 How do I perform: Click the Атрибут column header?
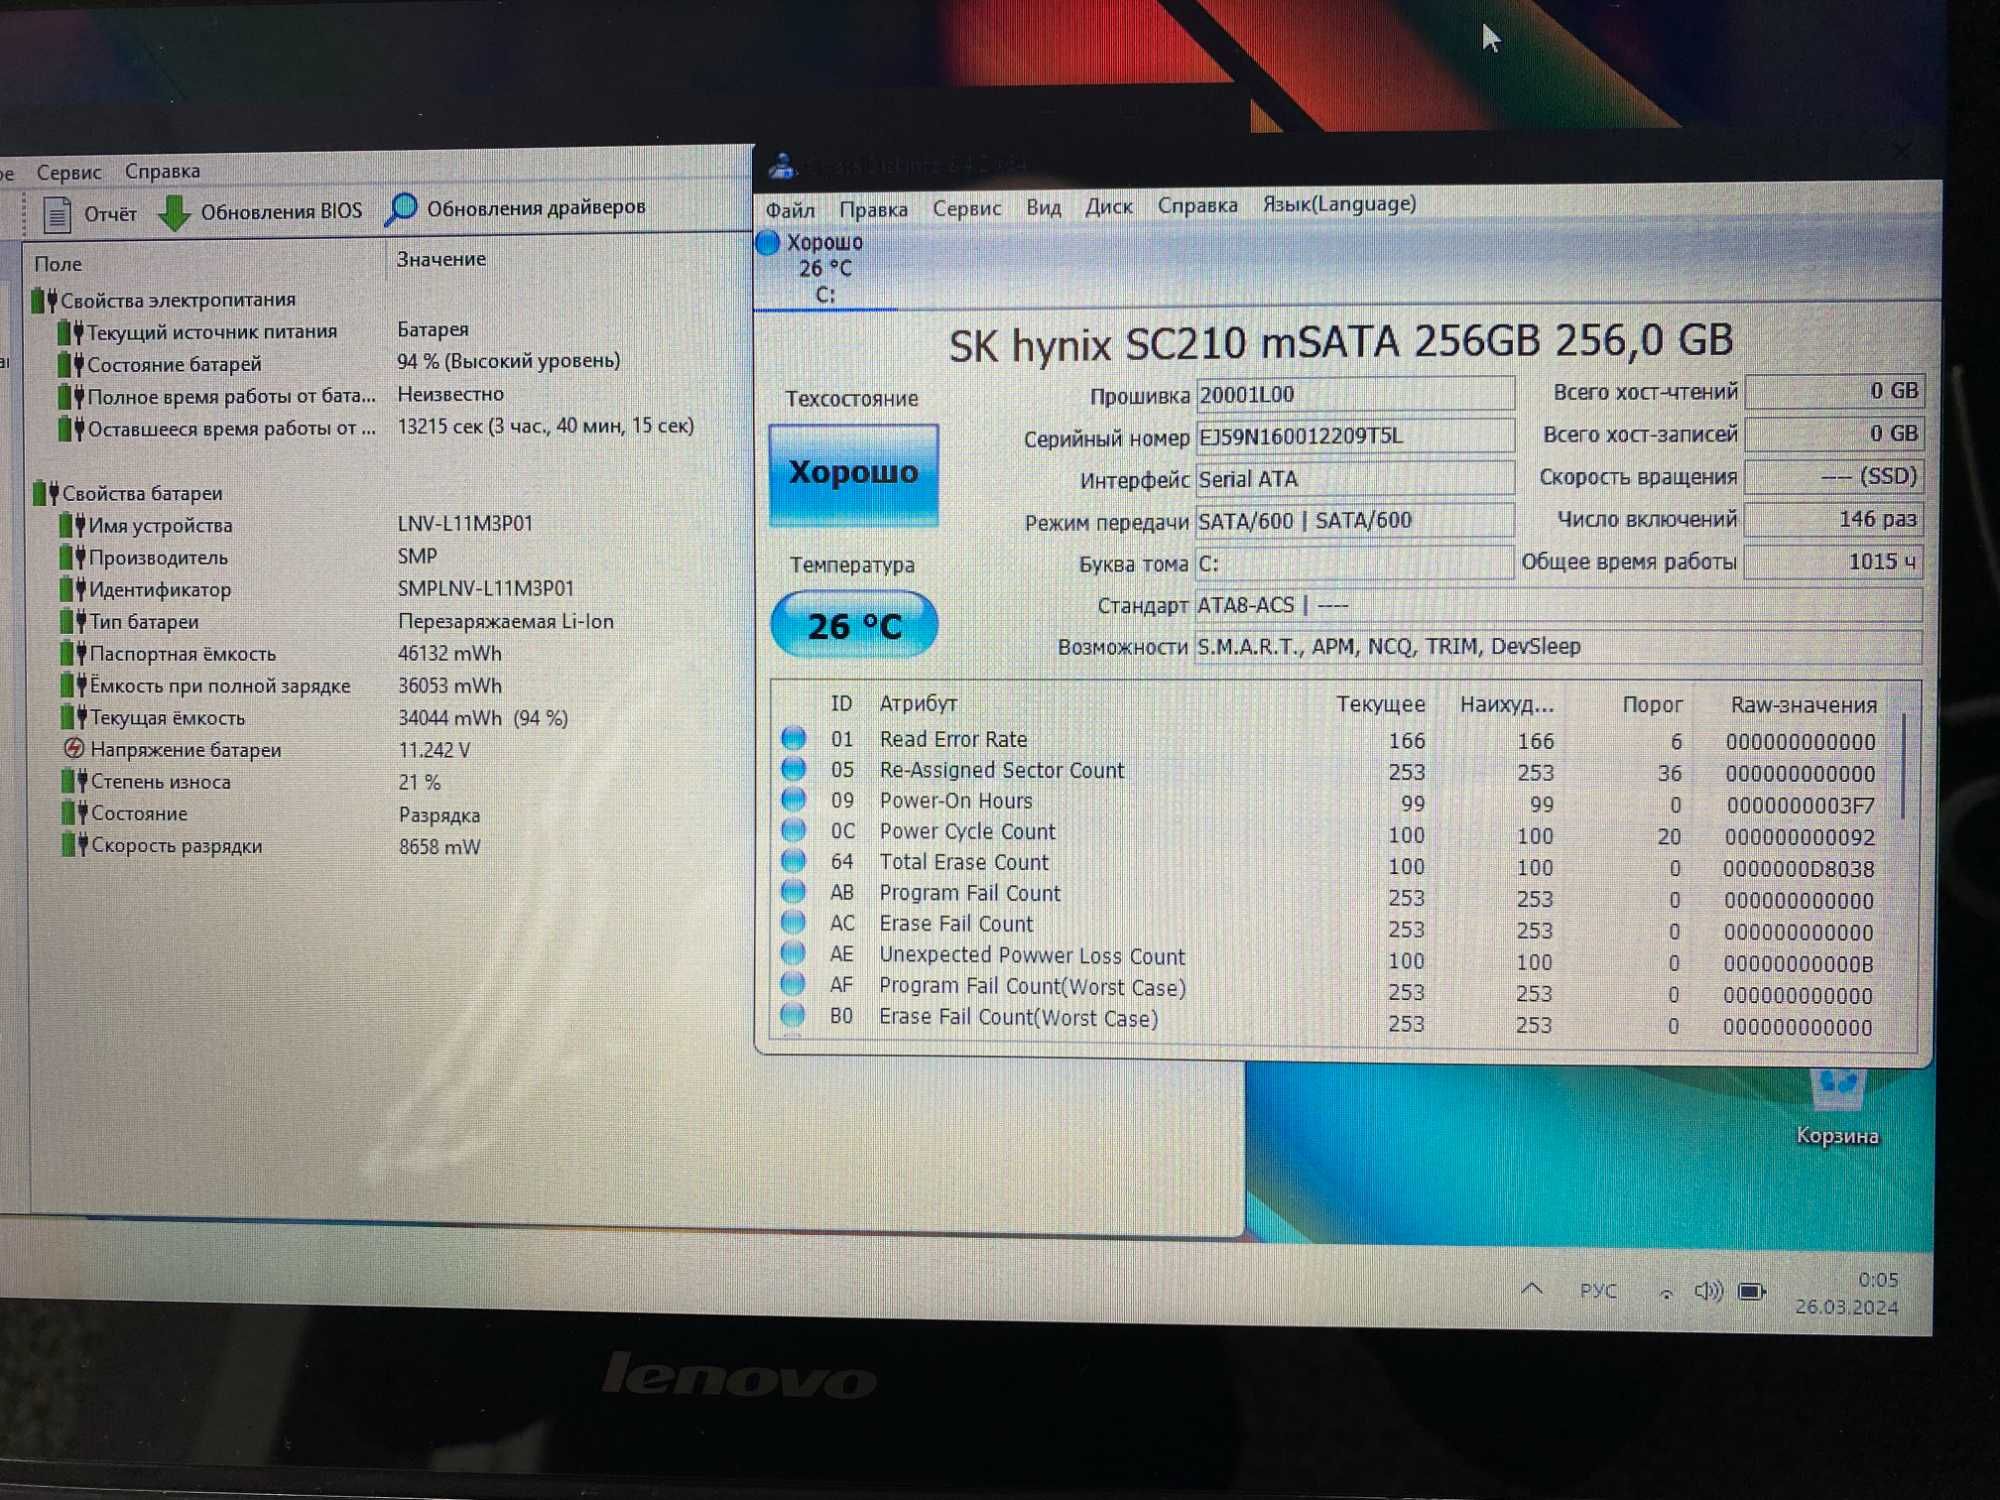coord(918,703)
